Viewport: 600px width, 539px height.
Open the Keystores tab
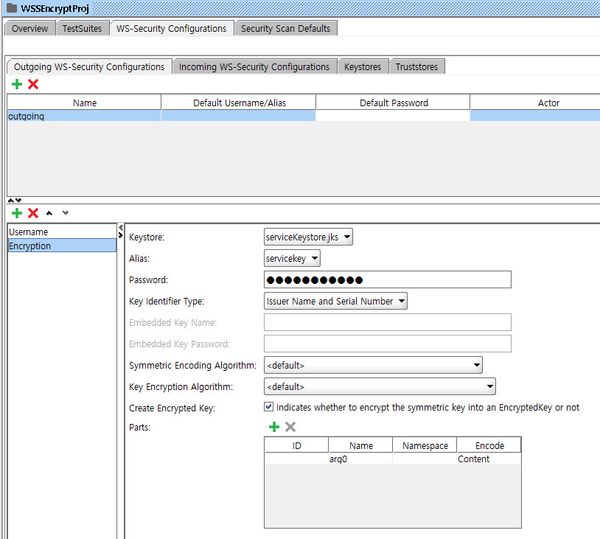coord(361,67)
